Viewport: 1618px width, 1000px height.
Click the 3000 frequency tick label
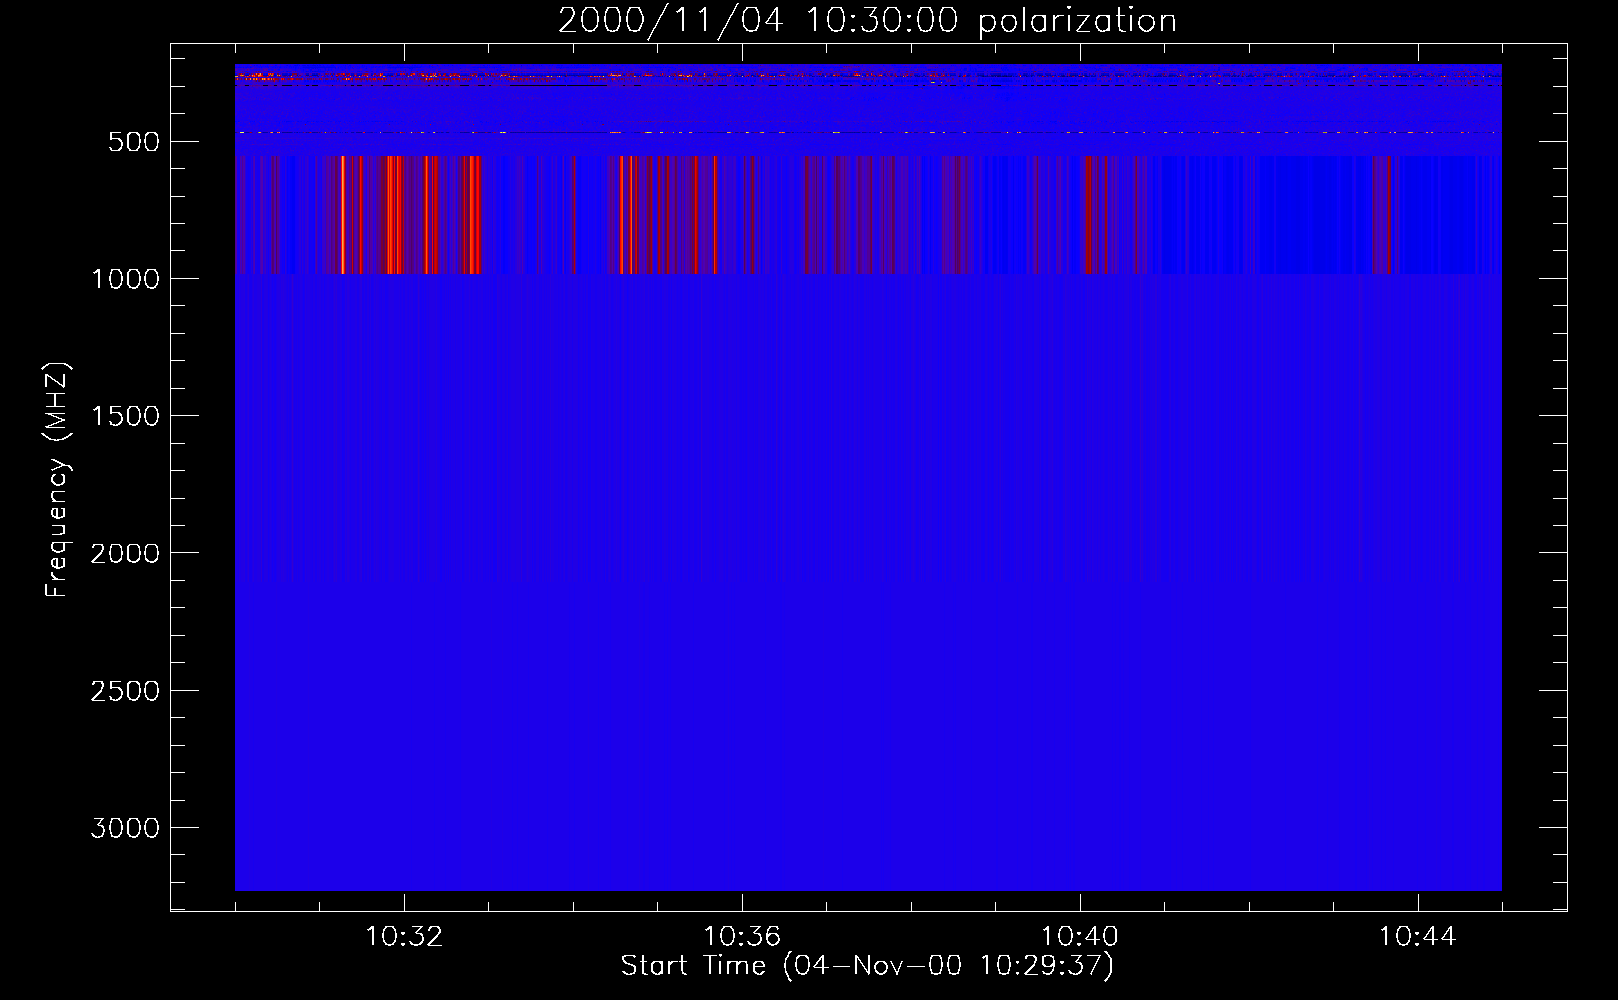pos(125,828)
